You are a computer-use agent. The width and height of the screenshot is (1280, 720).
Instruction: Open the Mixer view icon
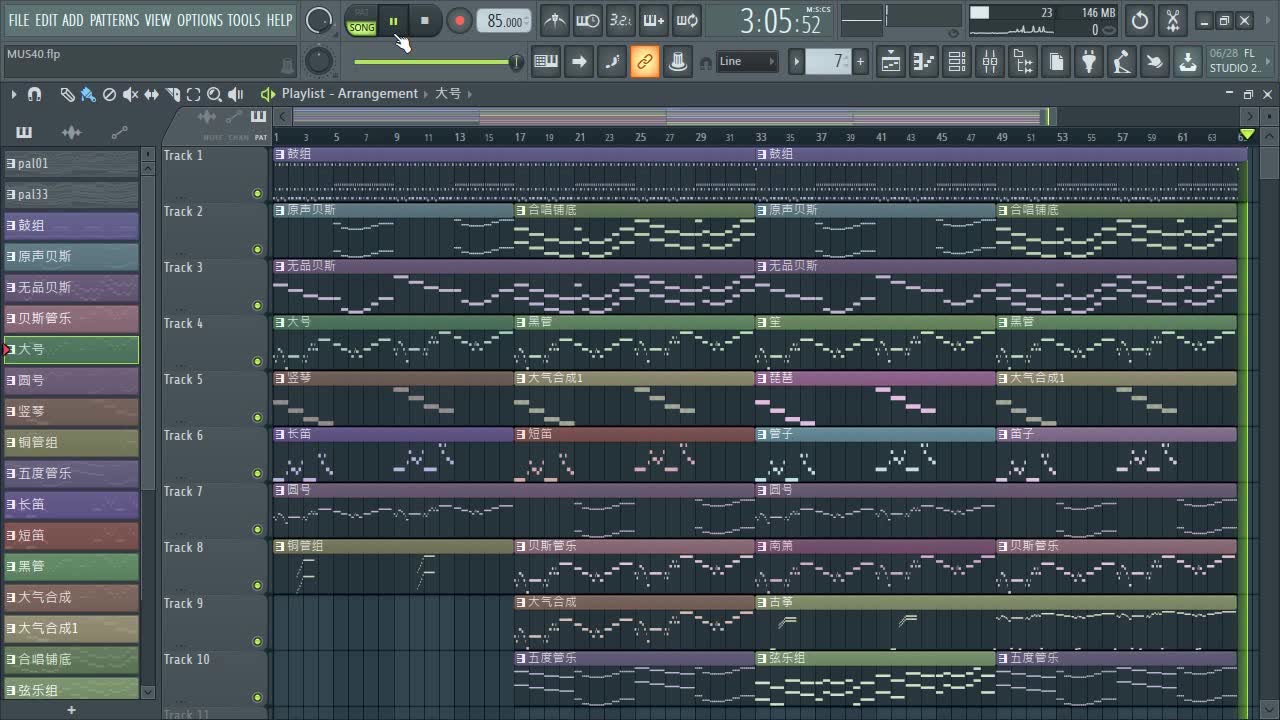point(990,62)
